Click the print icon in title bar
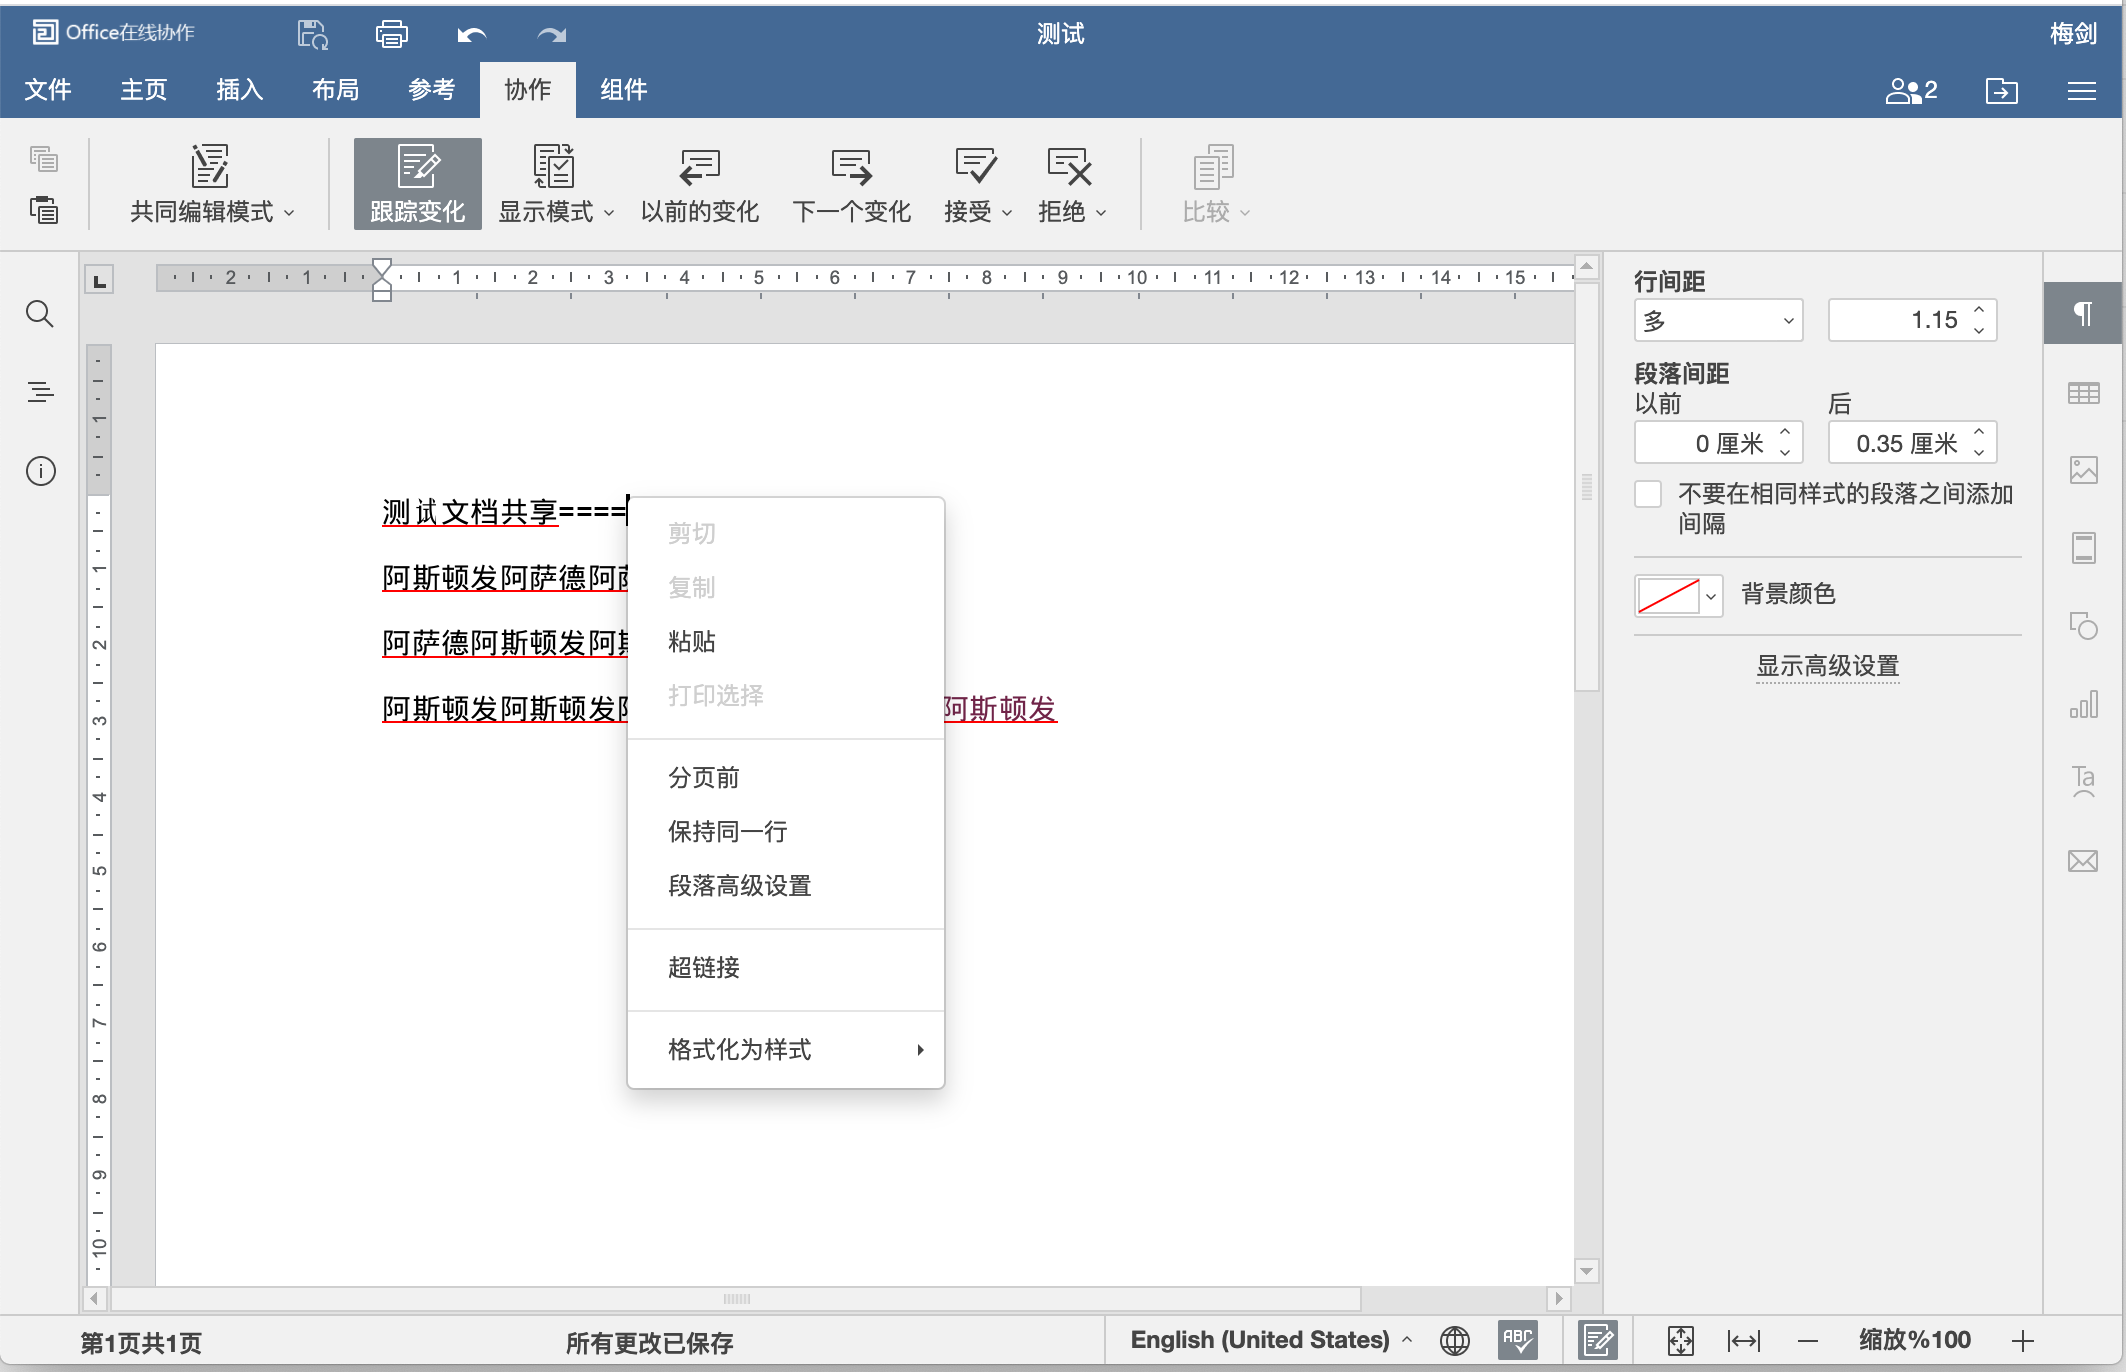Screen dimensions: 2126x1372 391,35
